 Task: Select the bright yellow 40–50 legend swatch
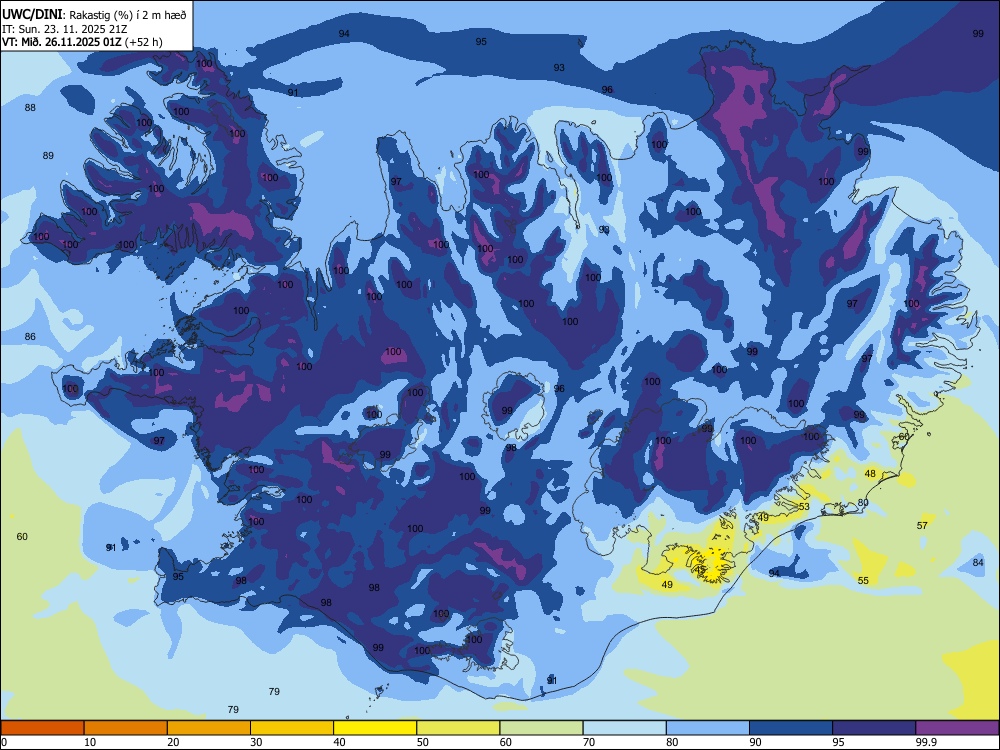375,728
